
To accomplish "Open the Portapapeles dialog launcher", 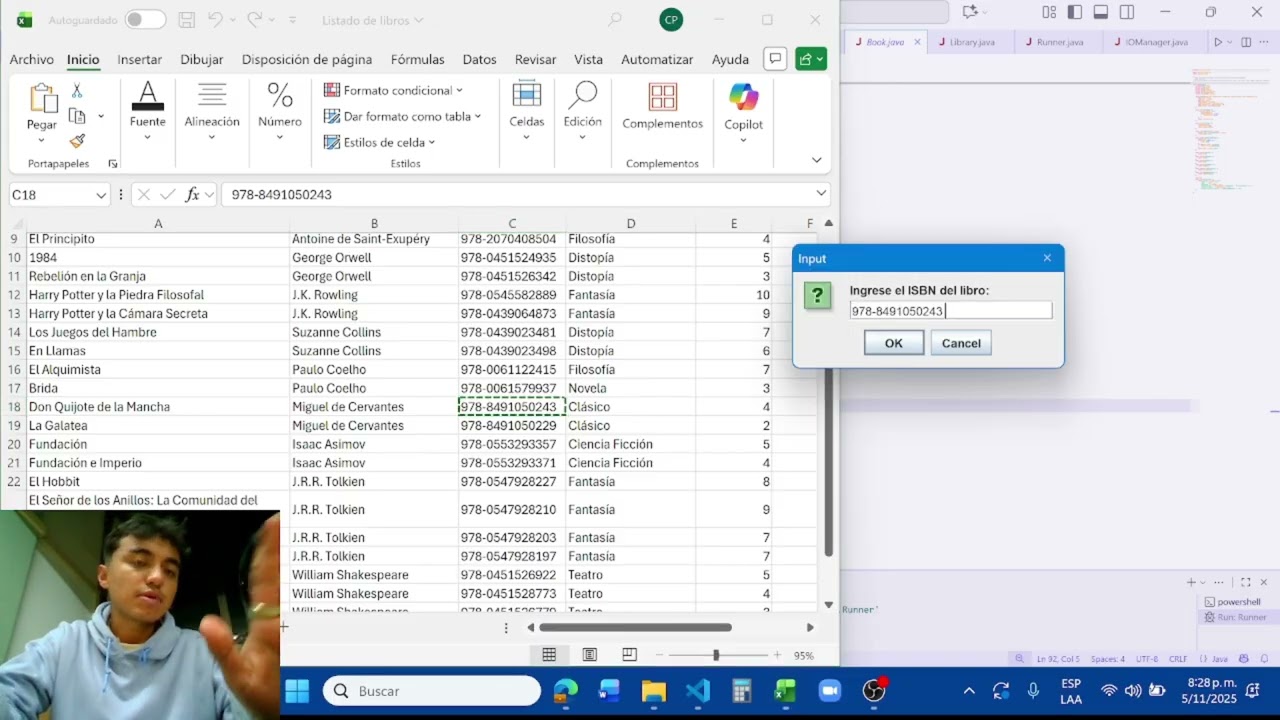I will [x=113, y=163].
